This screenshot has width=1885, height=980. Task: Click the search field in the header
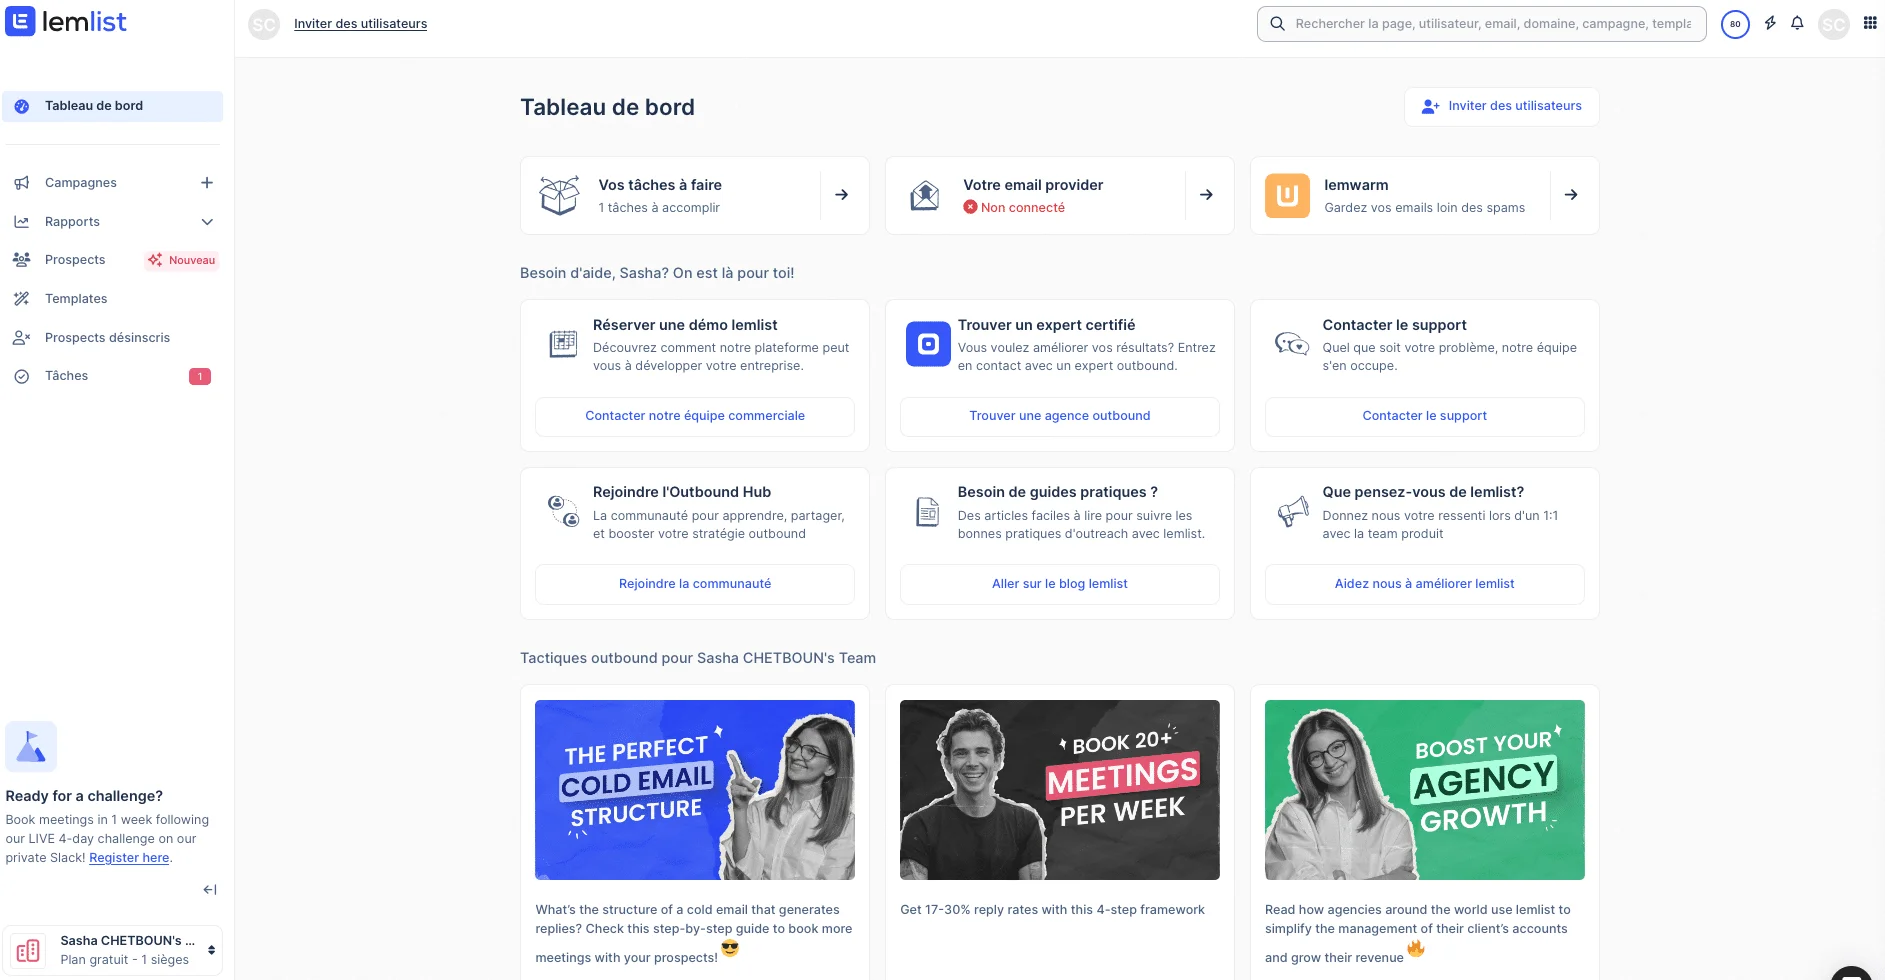pos(1482,24)
